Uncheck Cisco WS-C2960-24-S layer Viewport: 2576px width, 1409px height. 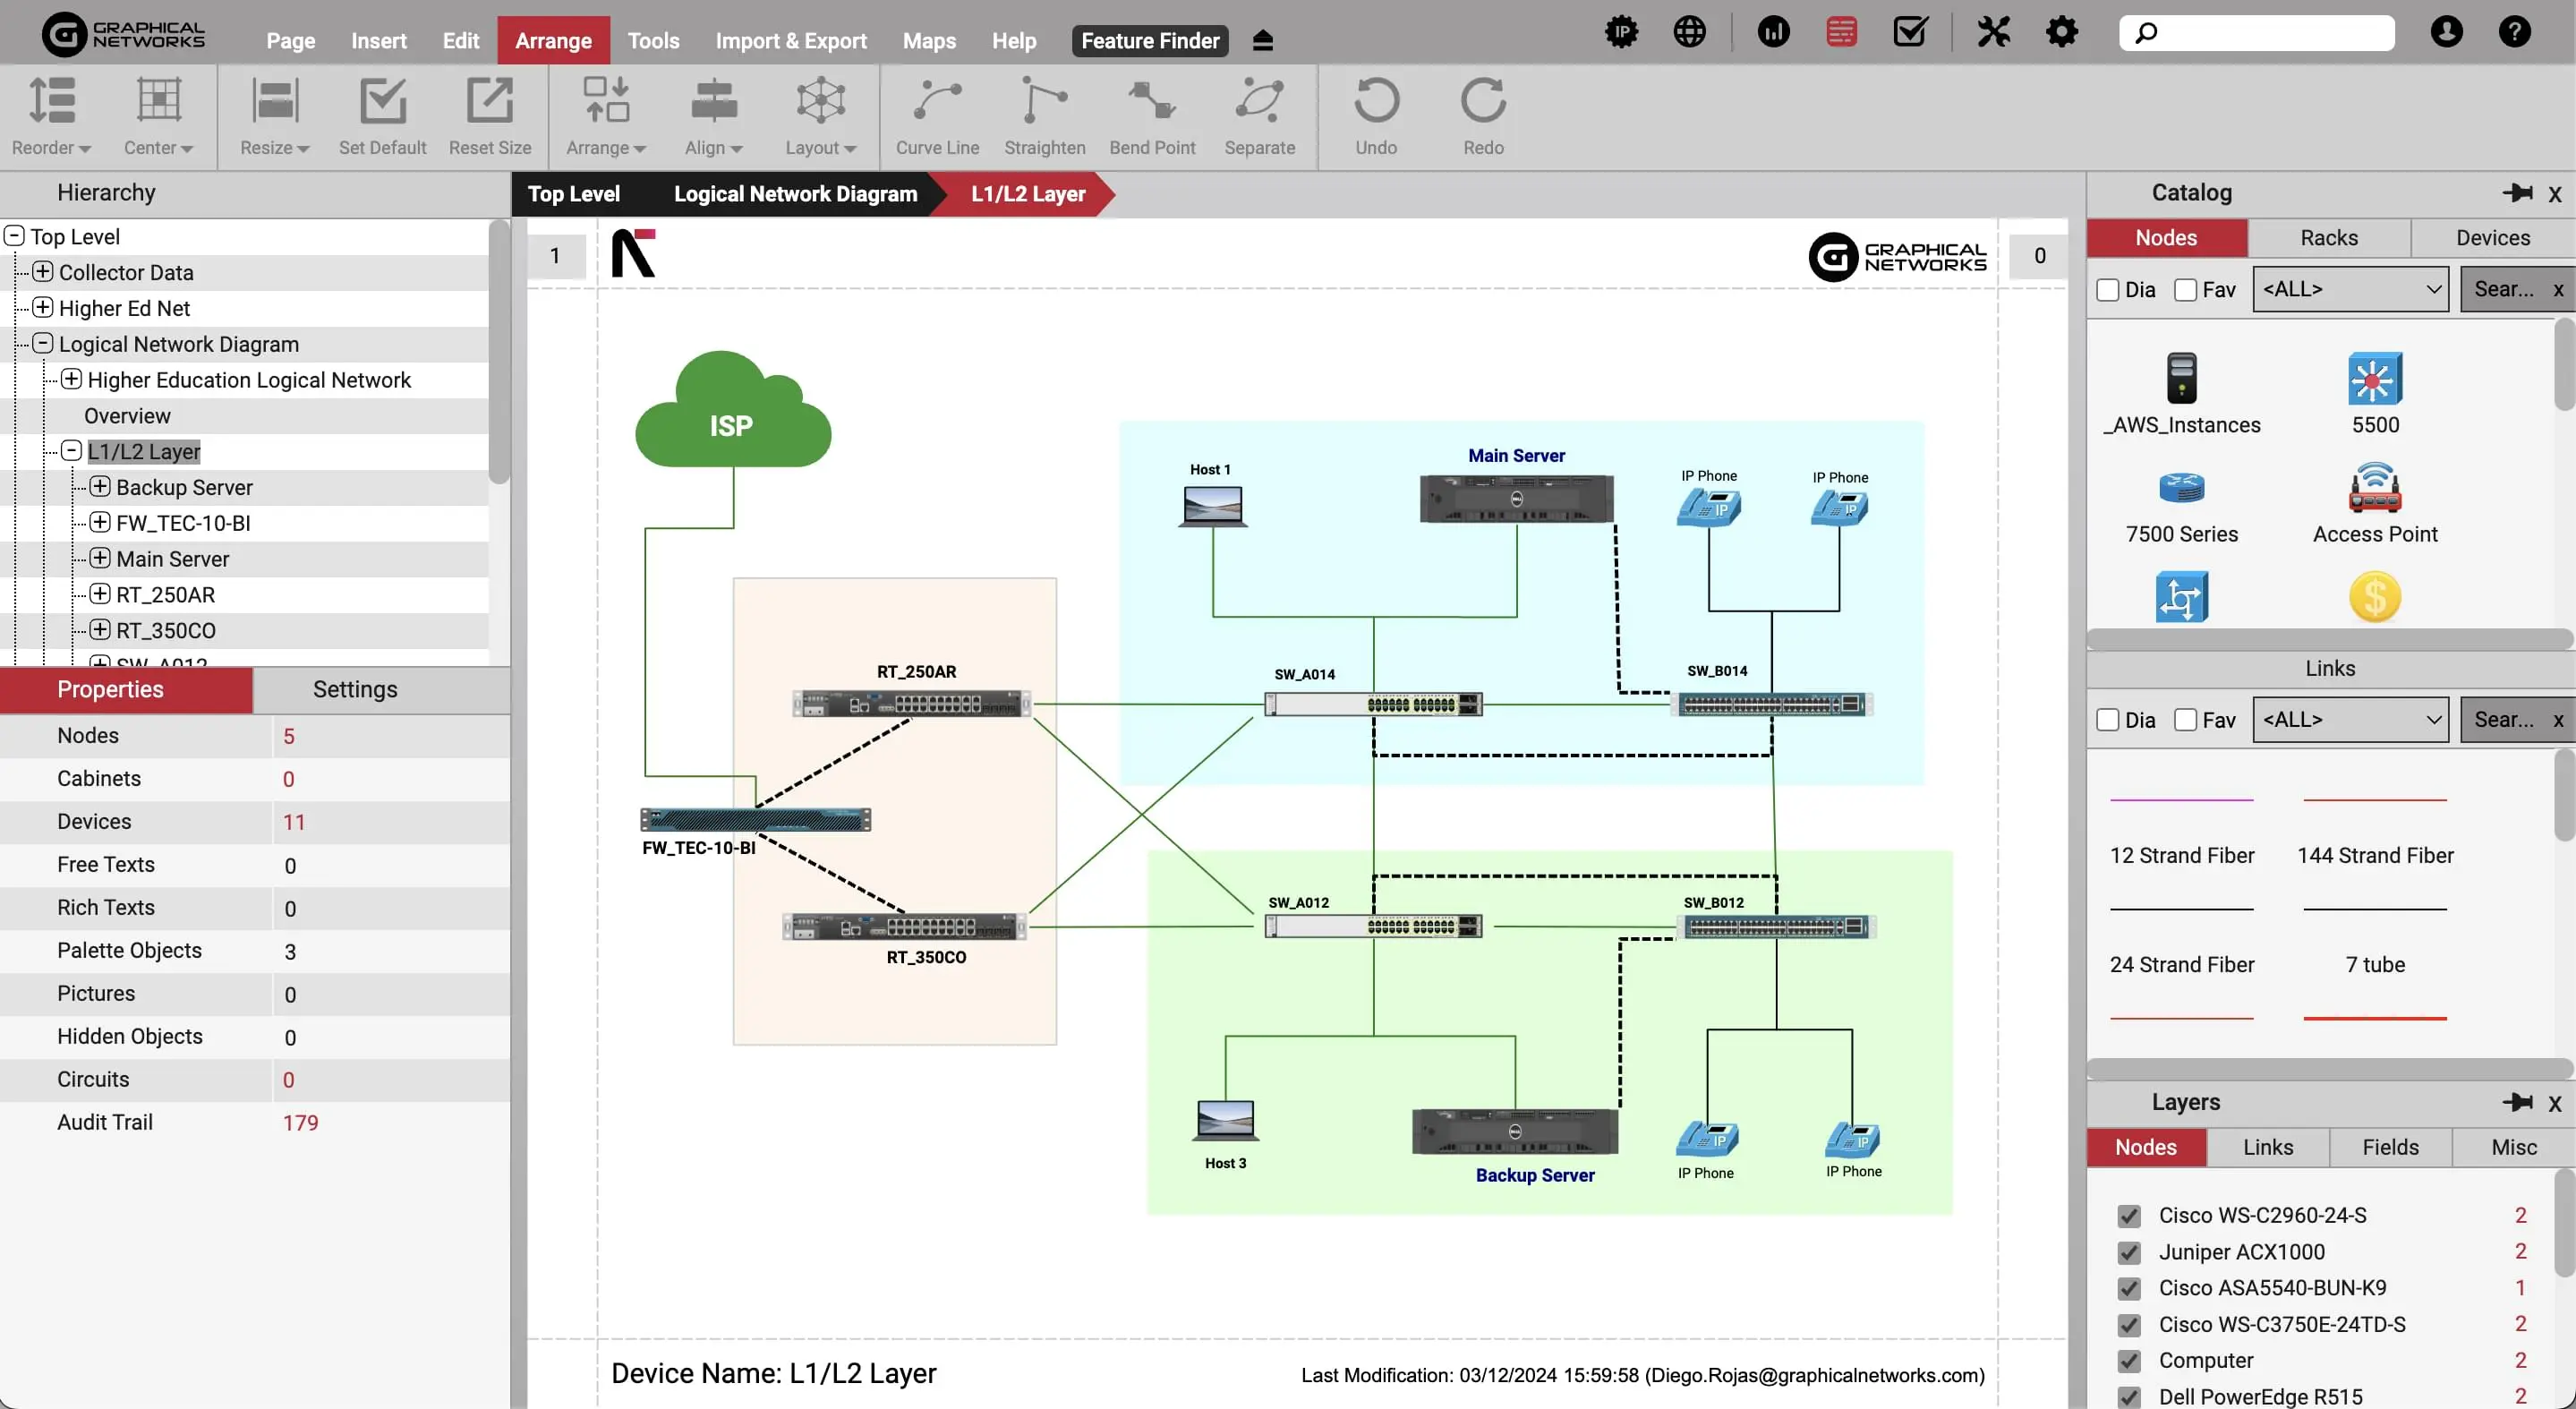coord(2129,1216)
